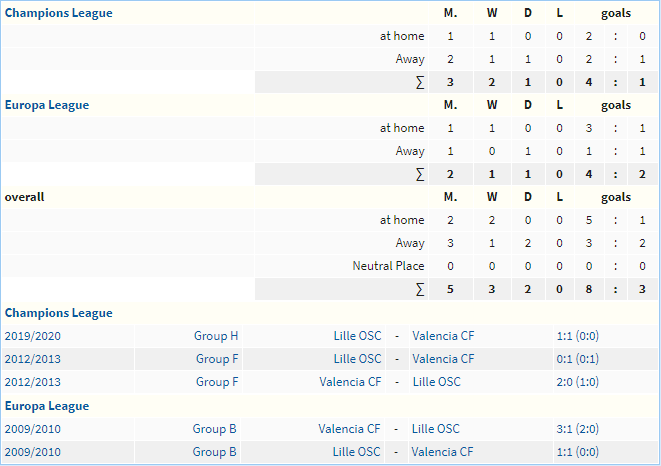Image resolution: width=661 pixels, height=466 pixels.
Task: Open the 1:1 (0:0) Group H result
Action: 578,336
